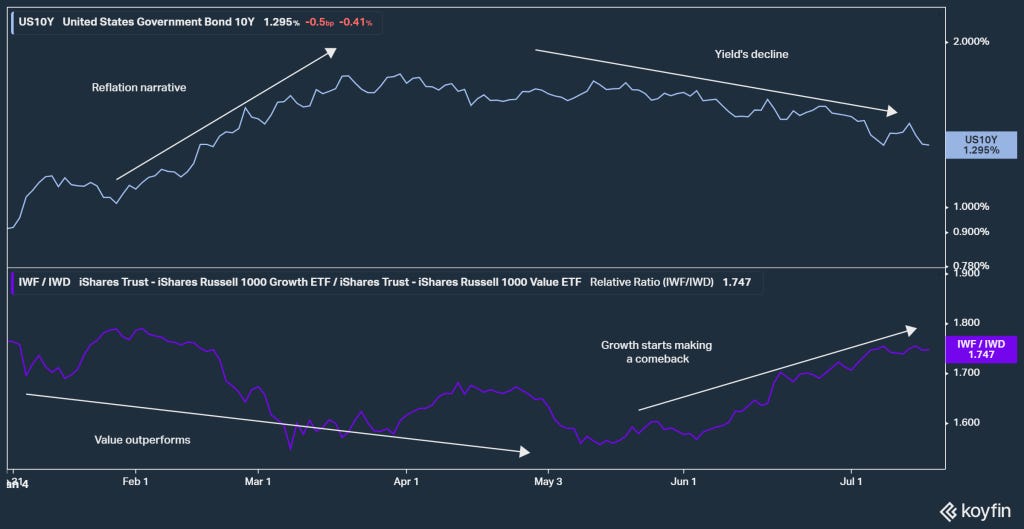Image resolution: width=1024 pixels, height=529 pixels.
Task: Click the purple IWF / IWD series color bar
Action: click(13, 282)
